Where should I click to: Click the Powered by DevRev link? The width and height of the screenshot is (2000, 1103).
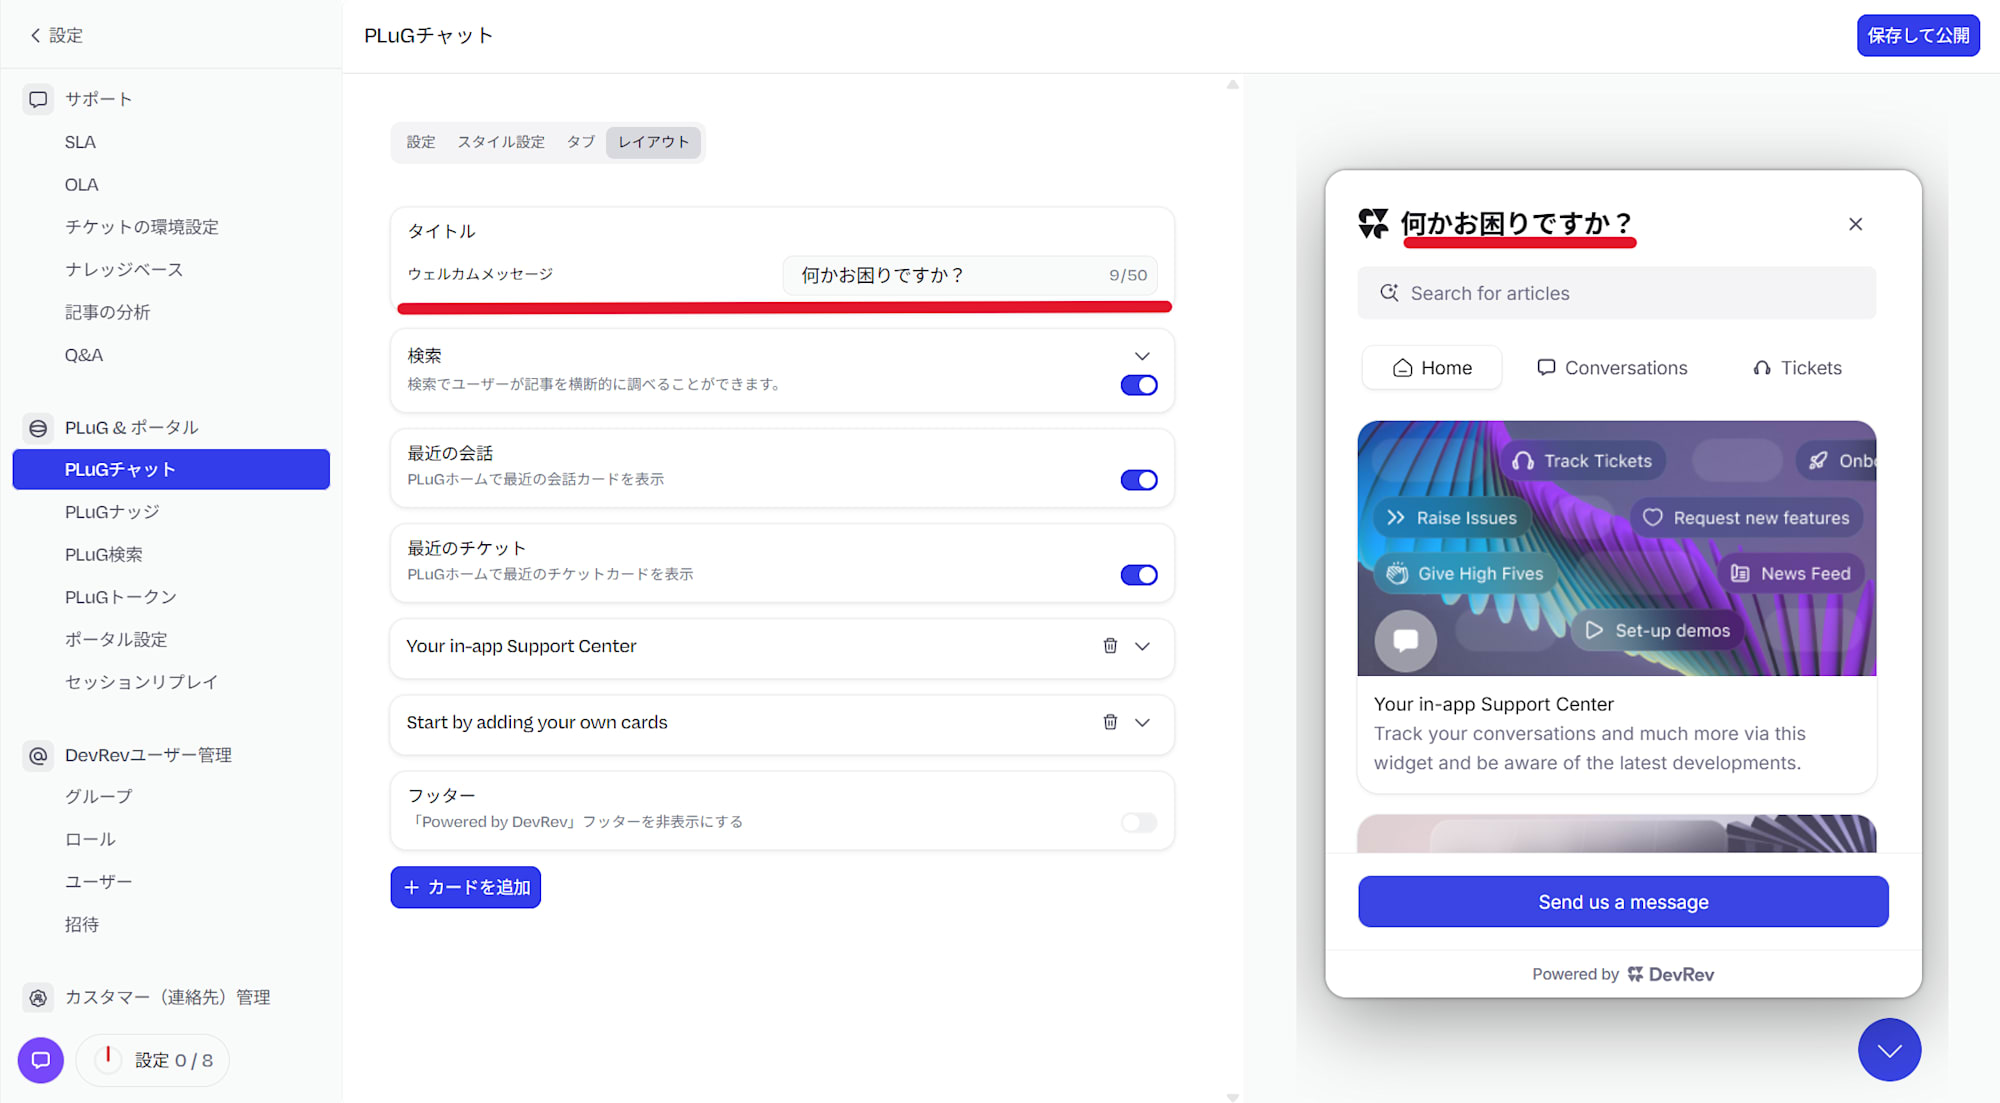click(x=1623, y=974)
